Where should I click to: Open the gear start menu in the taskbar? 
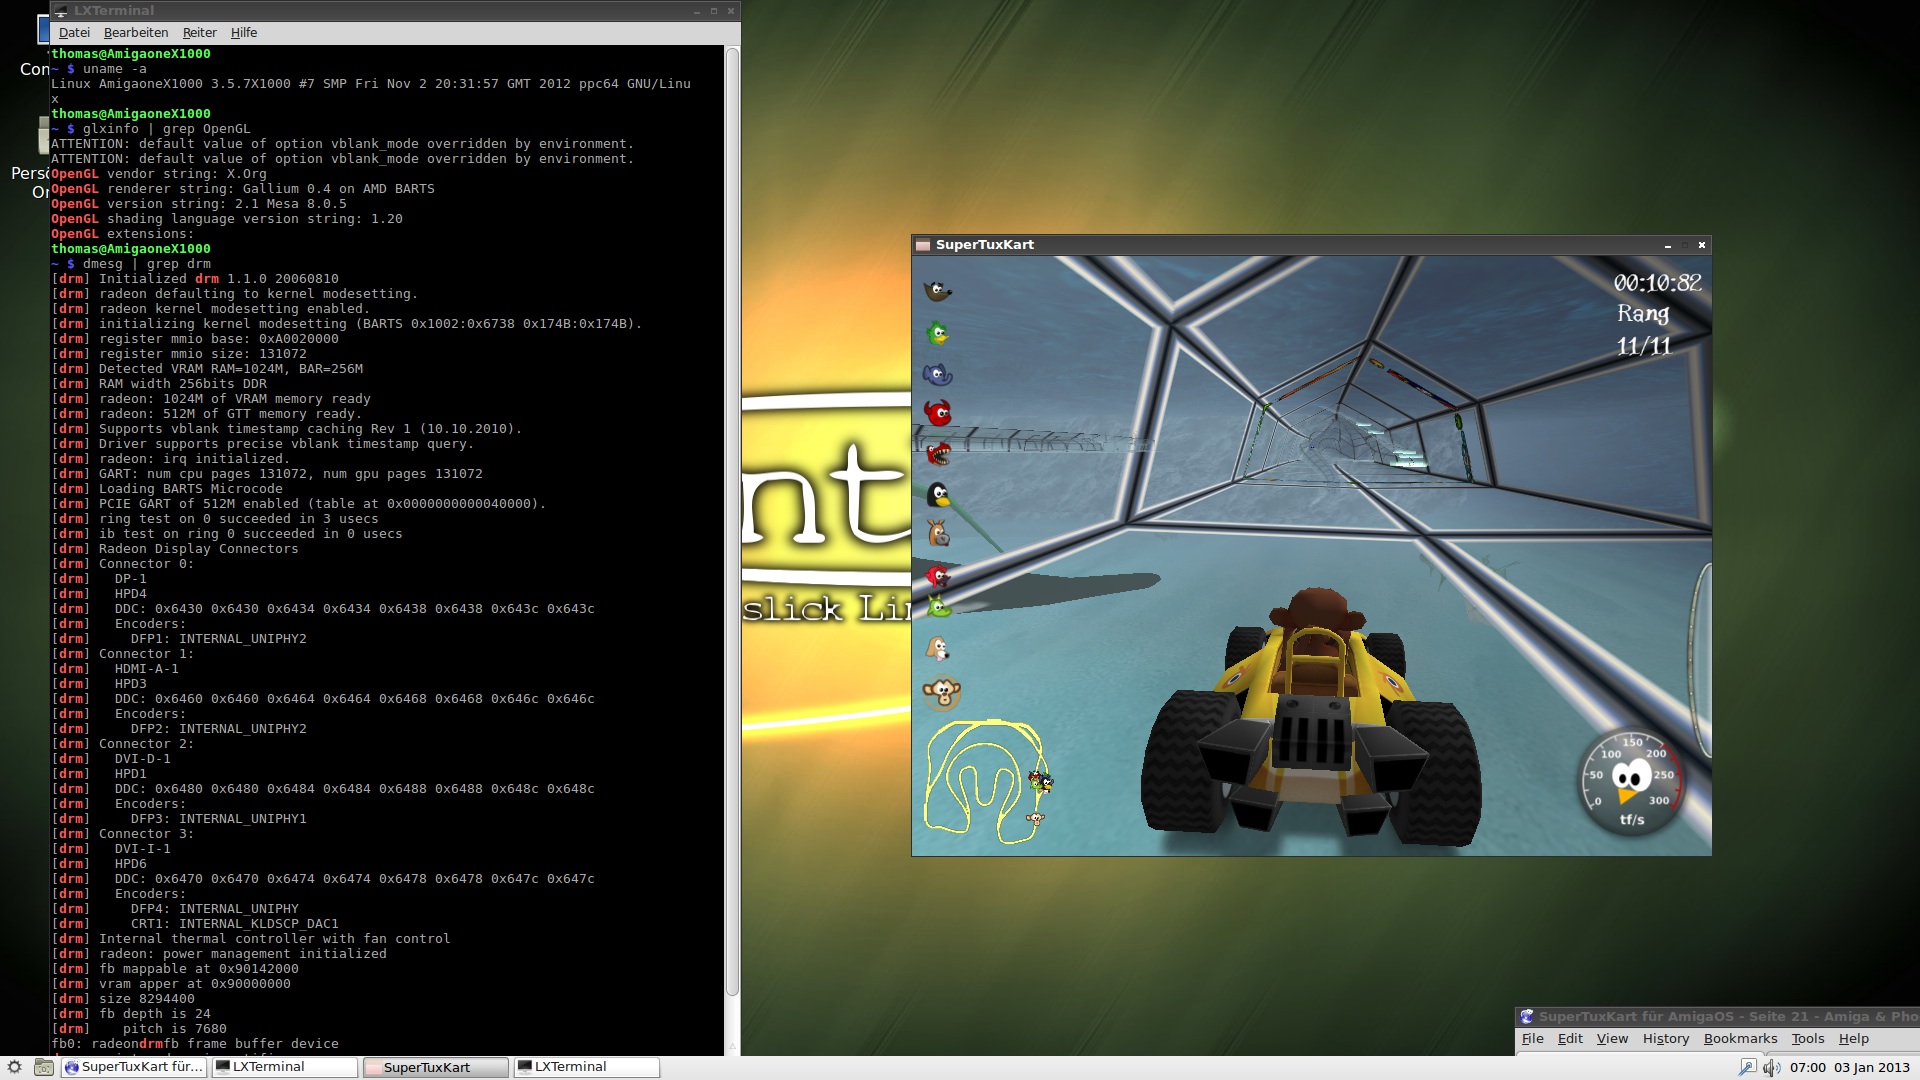tap(15, 1067)
